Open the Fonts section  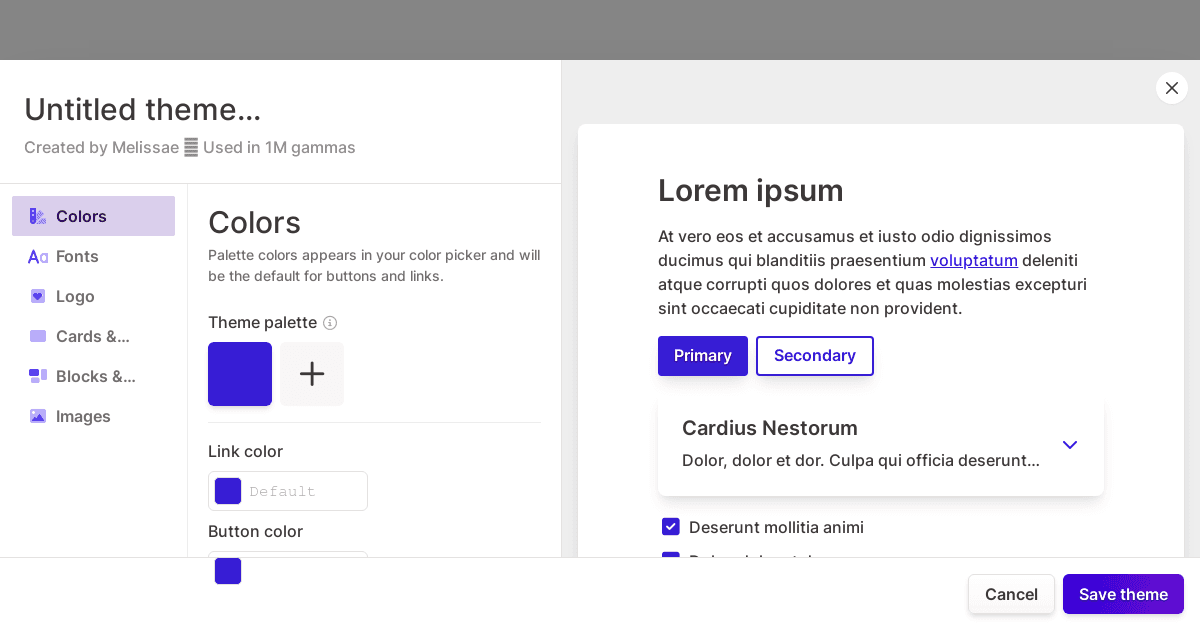(93, 256)
